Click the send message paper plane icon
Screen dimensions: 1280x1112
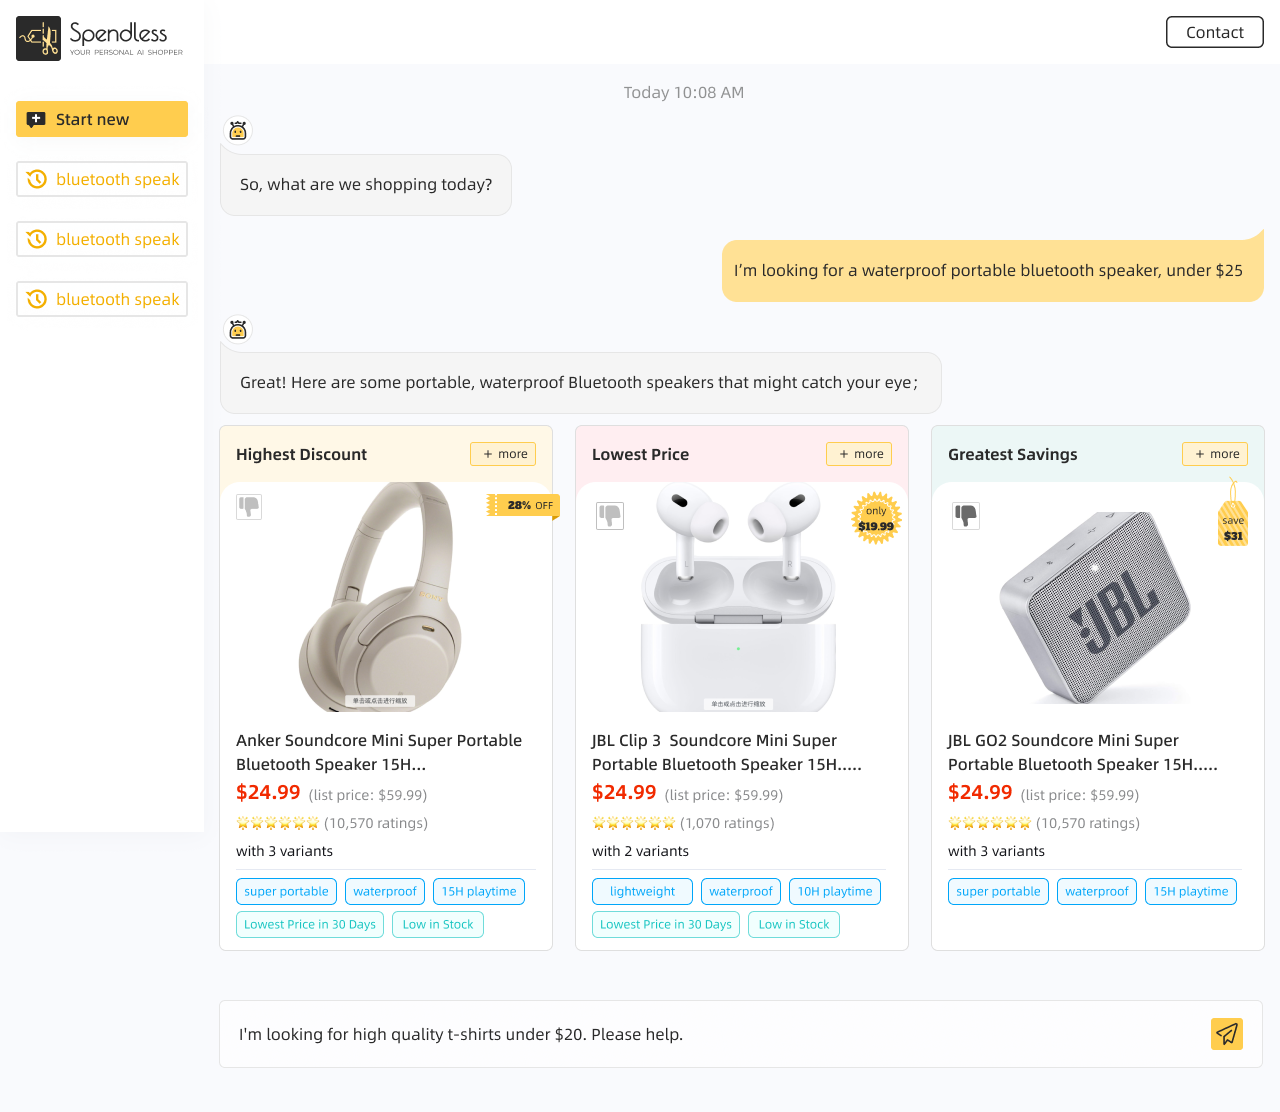(x=1227, y=1034)
